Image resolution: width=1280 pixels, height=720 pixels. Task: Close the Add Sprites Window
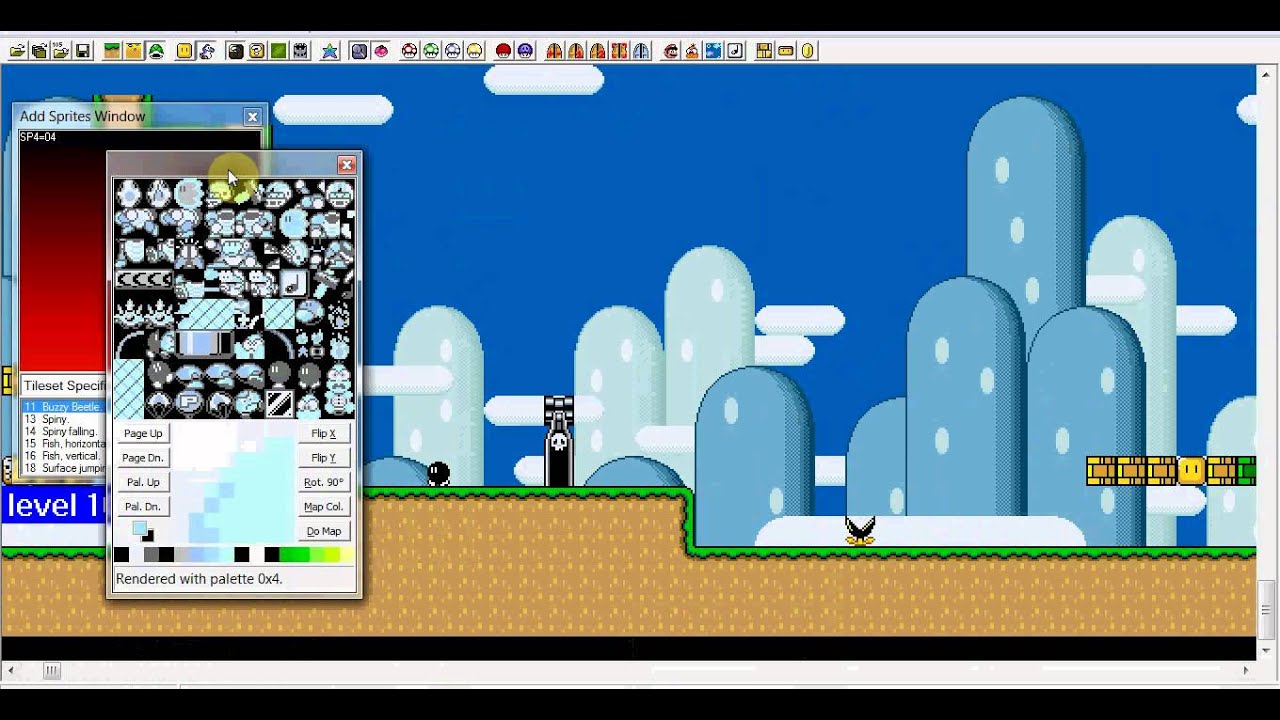[x=252, y=117]
